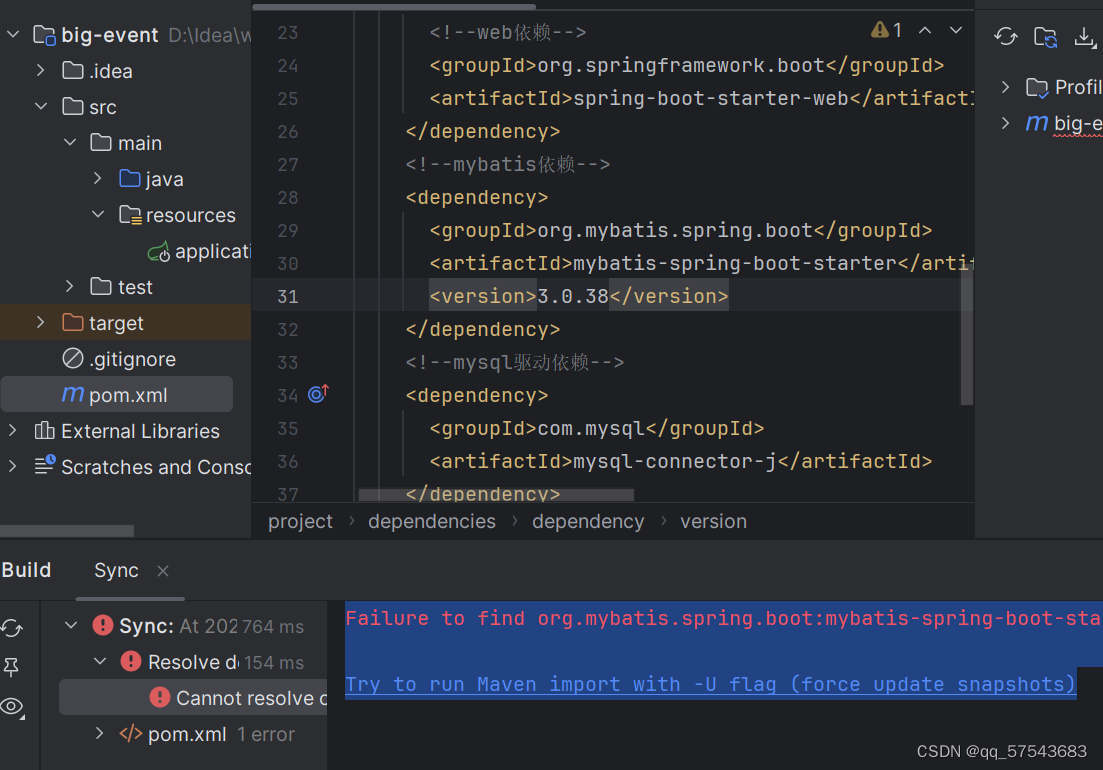Click the resources folder icon
The image size is (1103, 770).
[x=130, y=214]
